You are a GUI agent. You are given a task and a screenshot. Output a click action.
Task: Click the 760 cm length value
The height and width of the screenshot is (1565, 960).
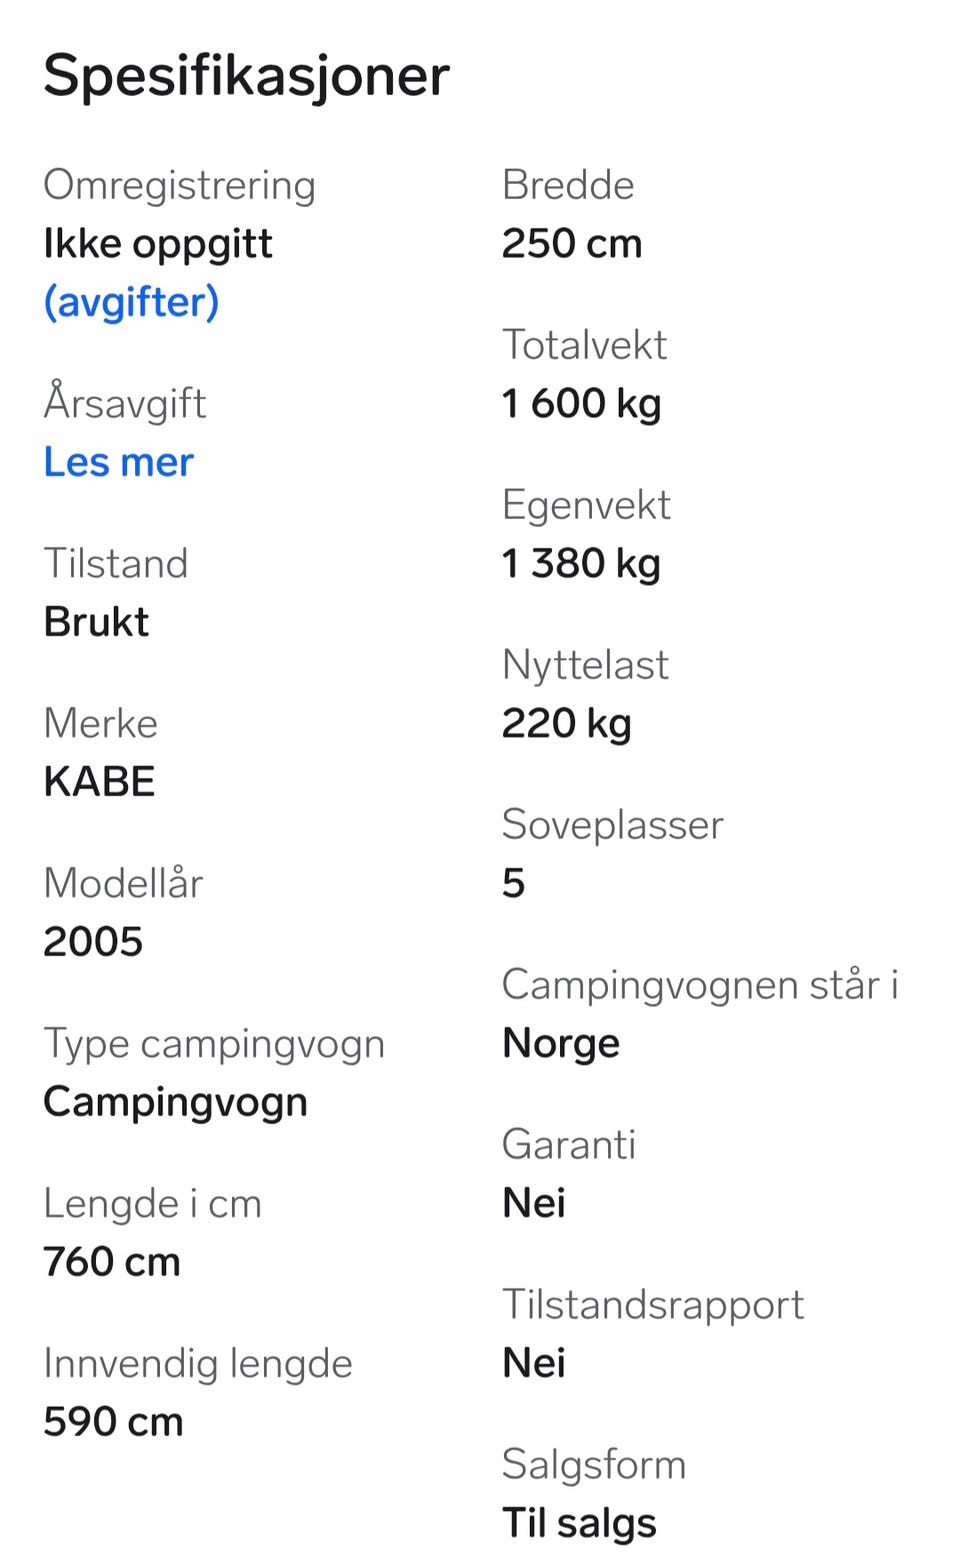pyautogui.click(x=112, y=1262)
